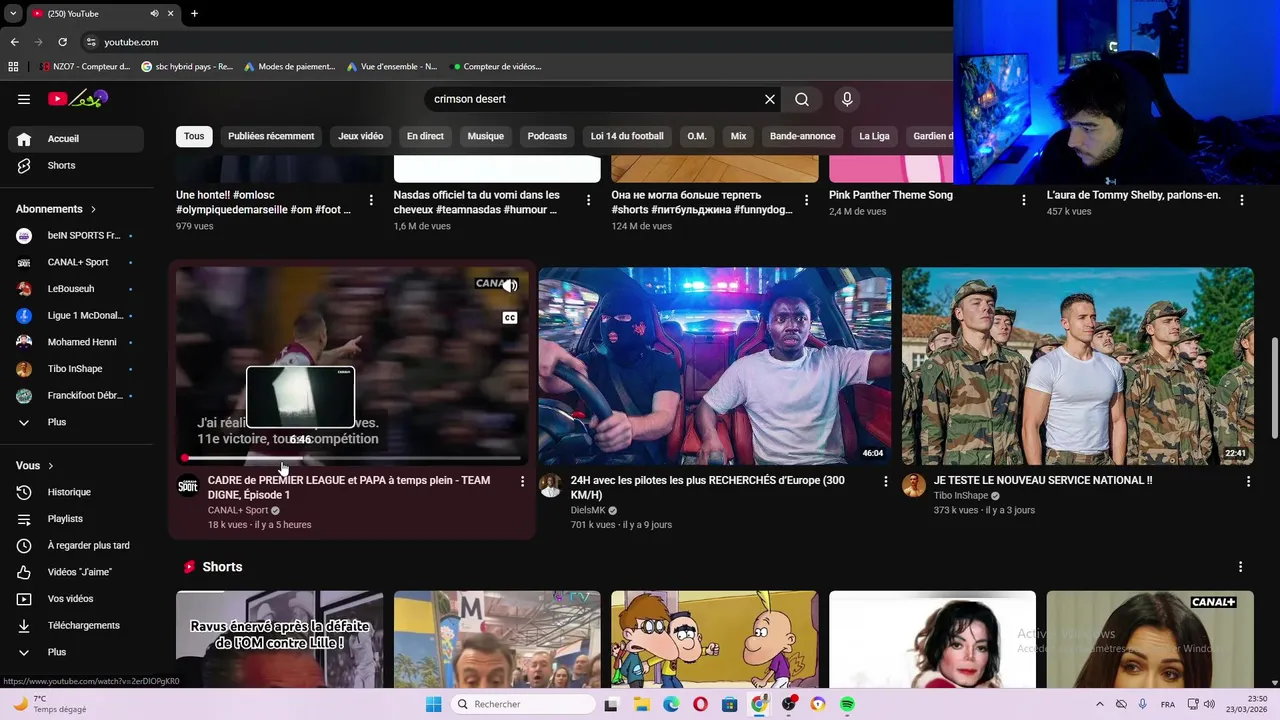Expand the Abonnements section
Screen dimensions: 1280x720
coord(56,209)
